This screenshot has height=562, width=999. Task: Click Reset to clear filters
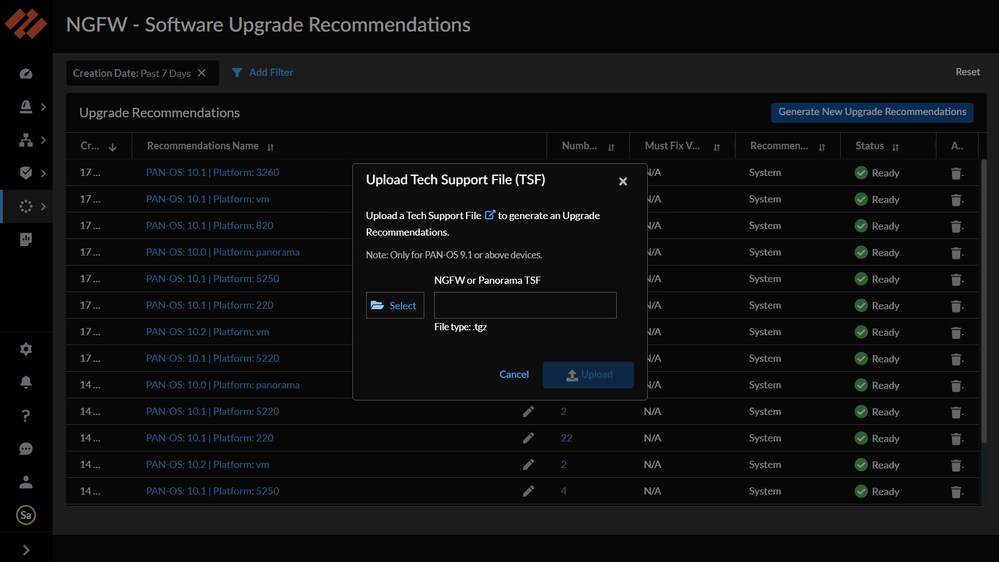coord(967,72)
